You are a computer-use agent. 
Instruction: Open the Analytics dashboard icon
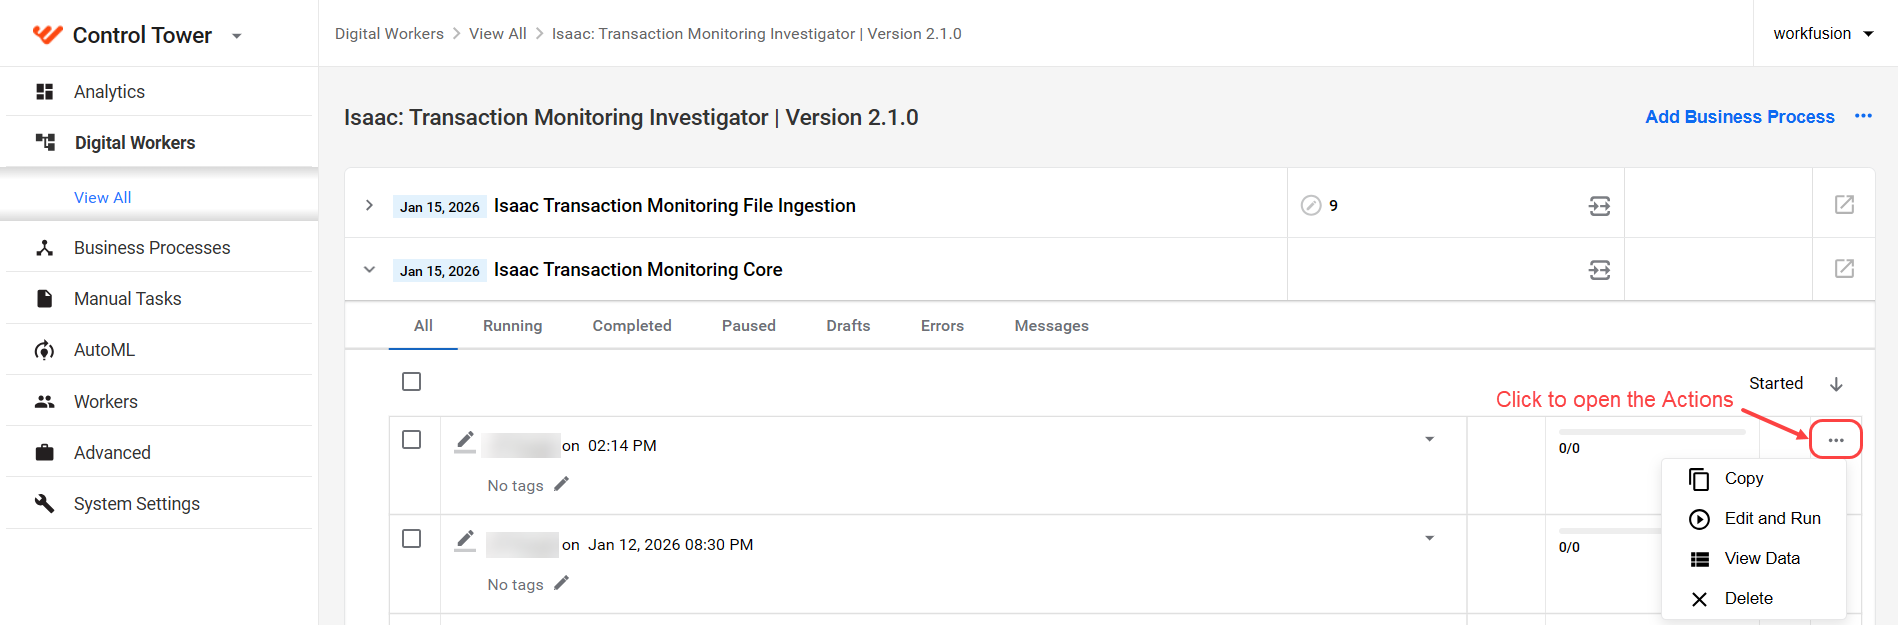tap(44, 92)
